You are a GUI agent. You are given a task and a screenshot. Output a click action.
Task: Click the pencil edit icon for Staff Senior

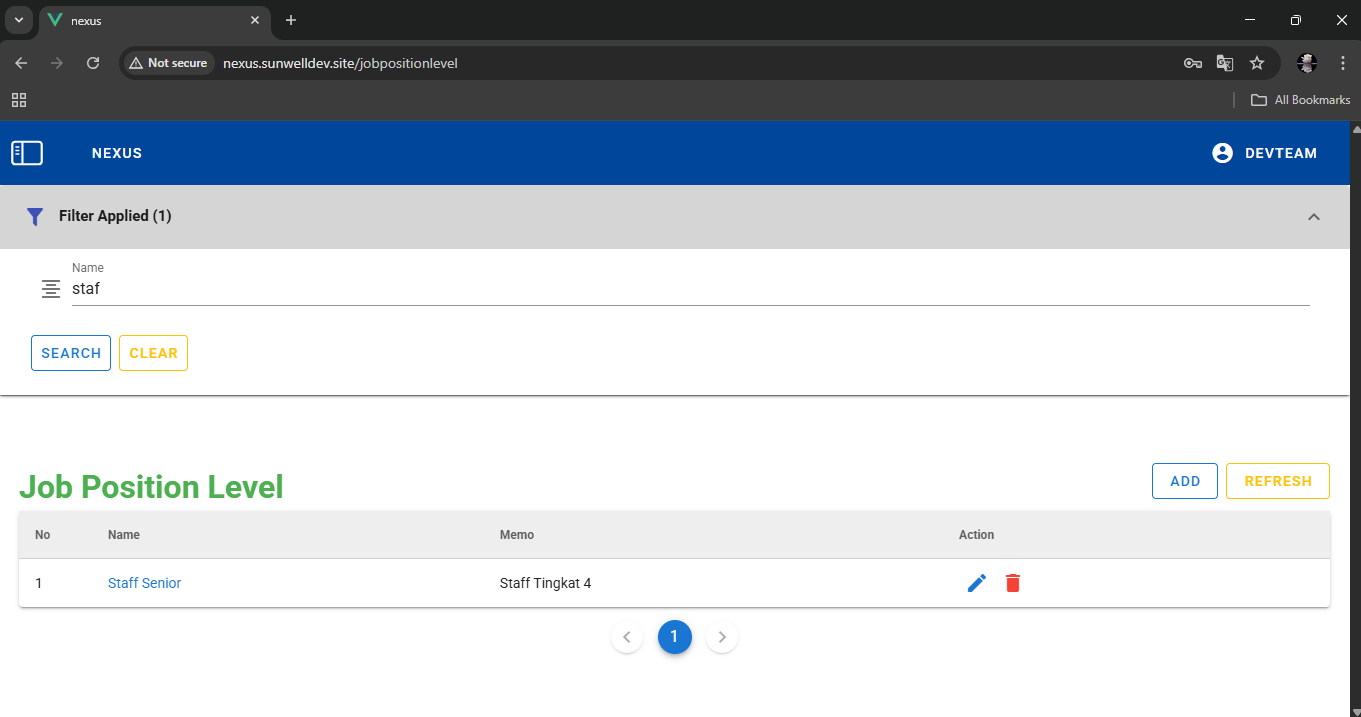(x=977, y=583)
